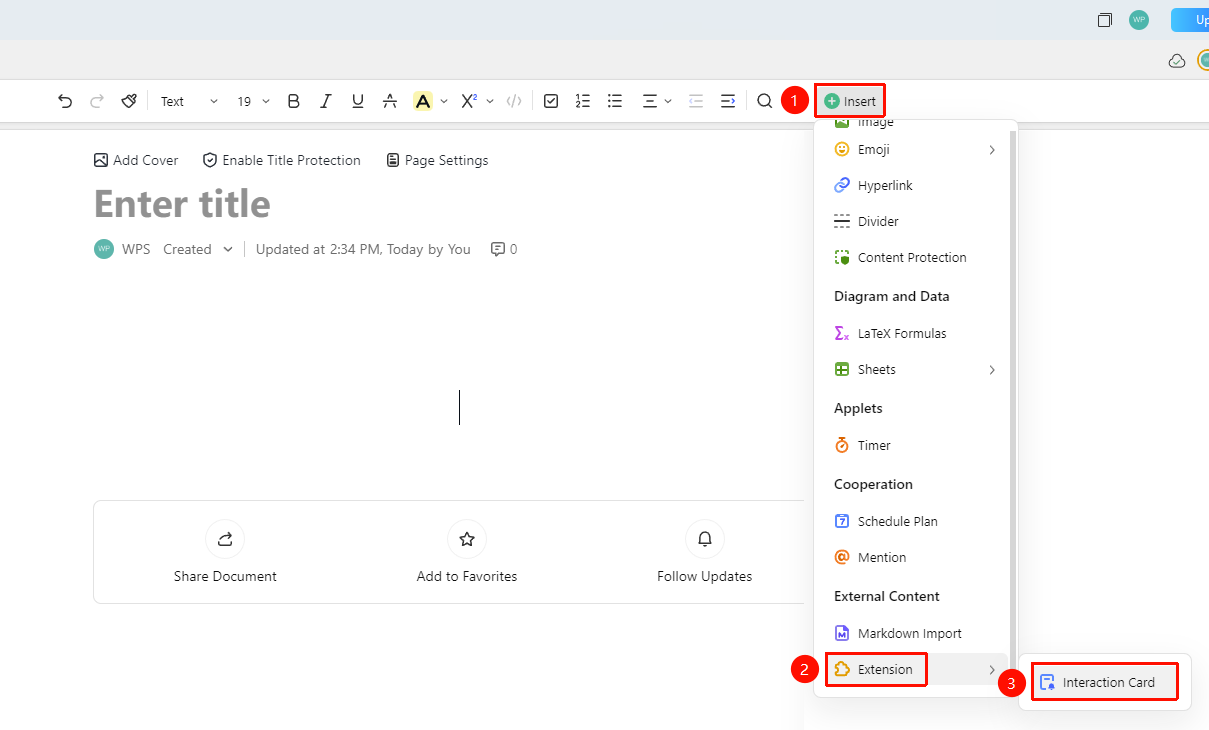The width and height of the screenshot is (1209, 730).
Task: Choose Content Protection menu item
Action: pyautogui.click(x=914, y=258)
